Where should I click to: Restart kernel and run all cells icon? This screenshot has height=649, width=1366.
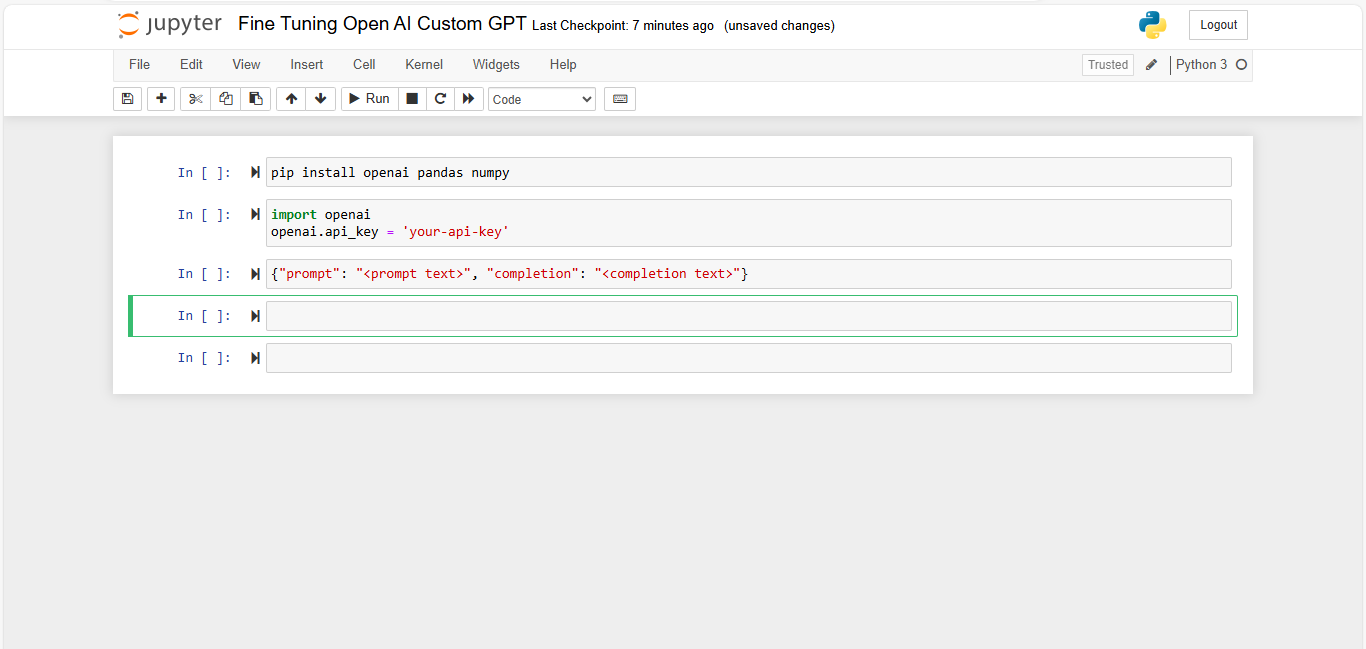pos(469,98)
